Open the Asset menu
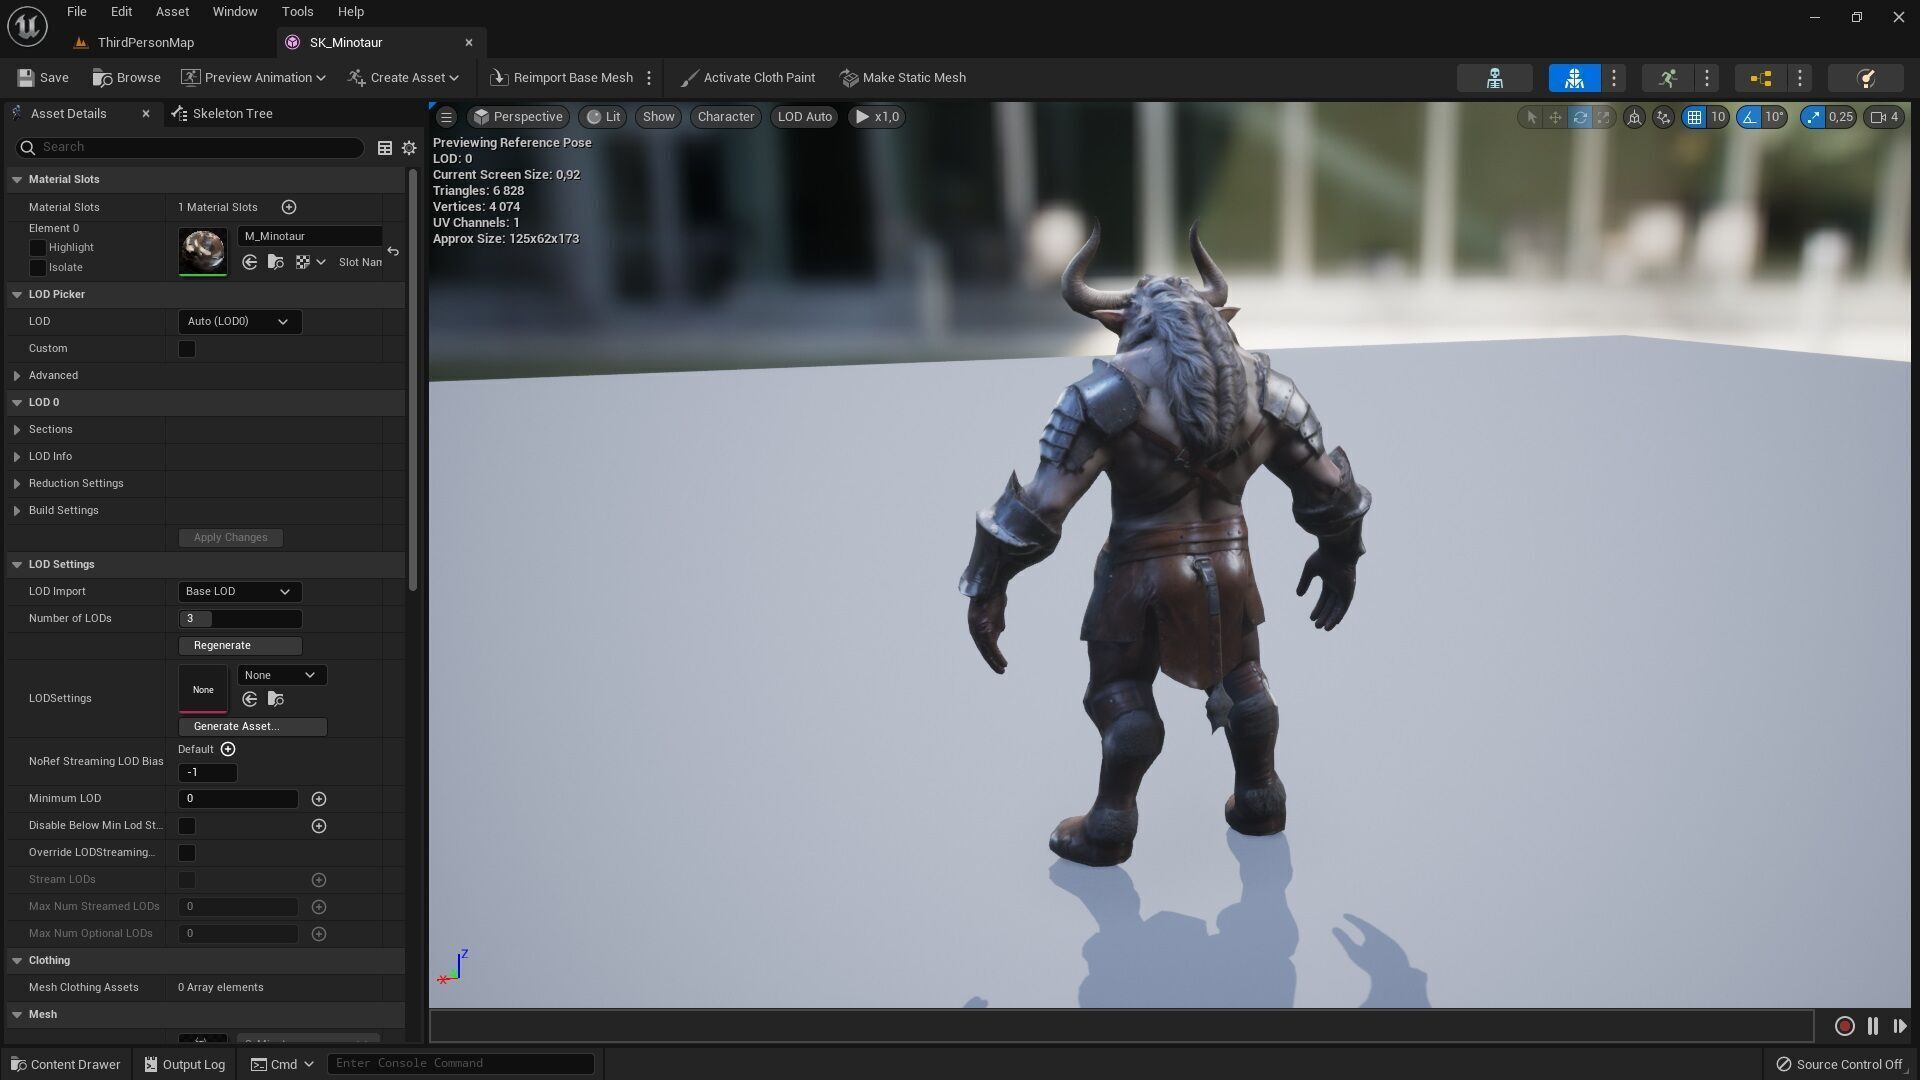 tap(172, 12)
